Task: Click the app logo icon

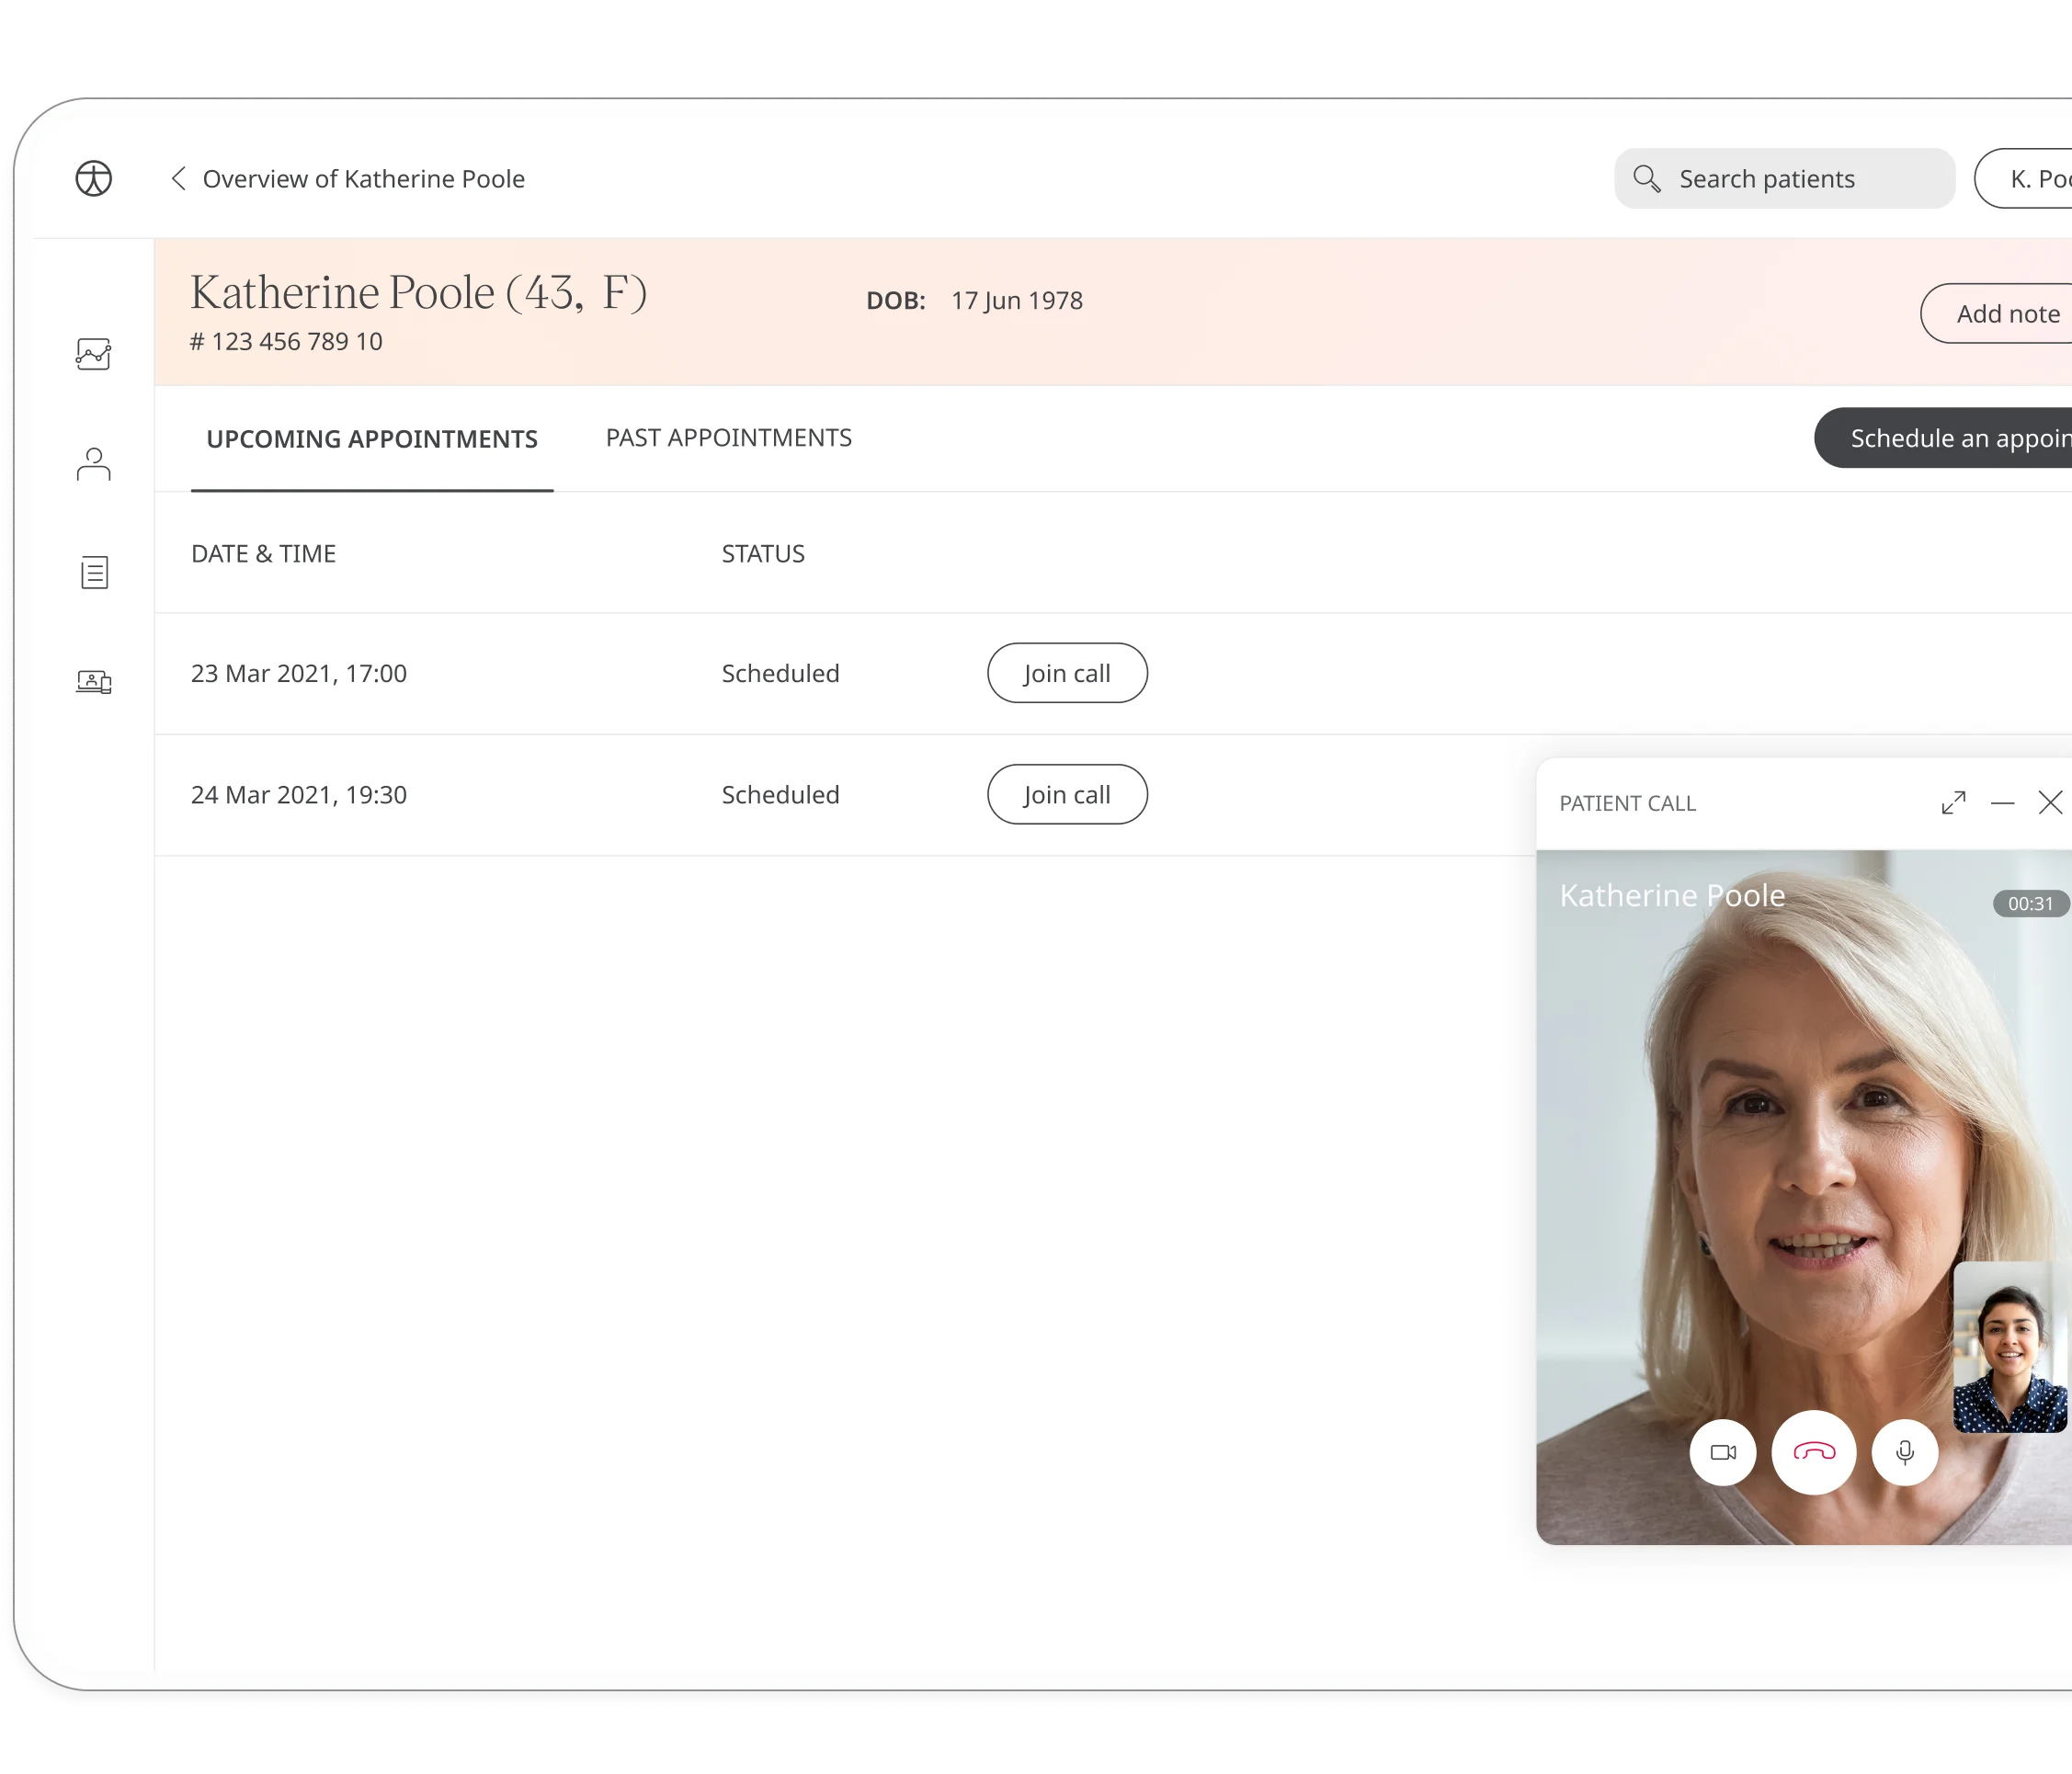Action: tap(93, 179)
